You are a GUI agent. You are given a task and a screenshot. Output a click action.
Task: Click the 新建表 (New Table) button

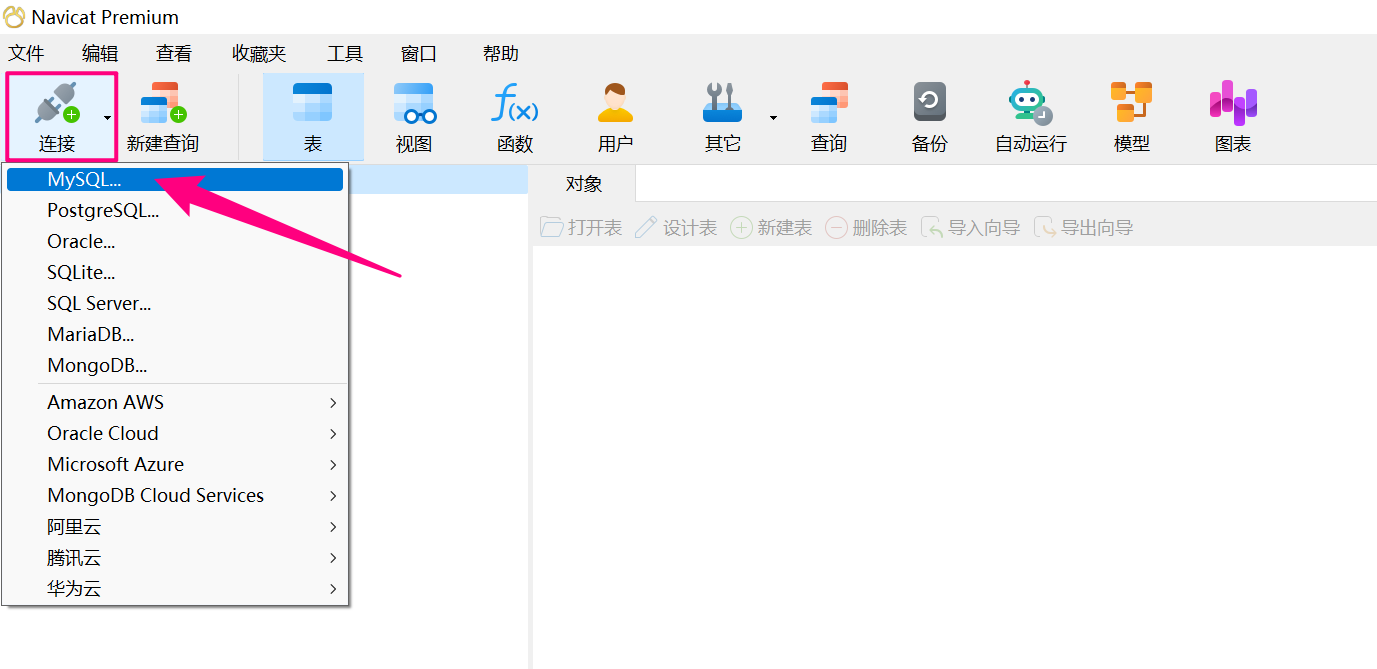tap(771, 228)
